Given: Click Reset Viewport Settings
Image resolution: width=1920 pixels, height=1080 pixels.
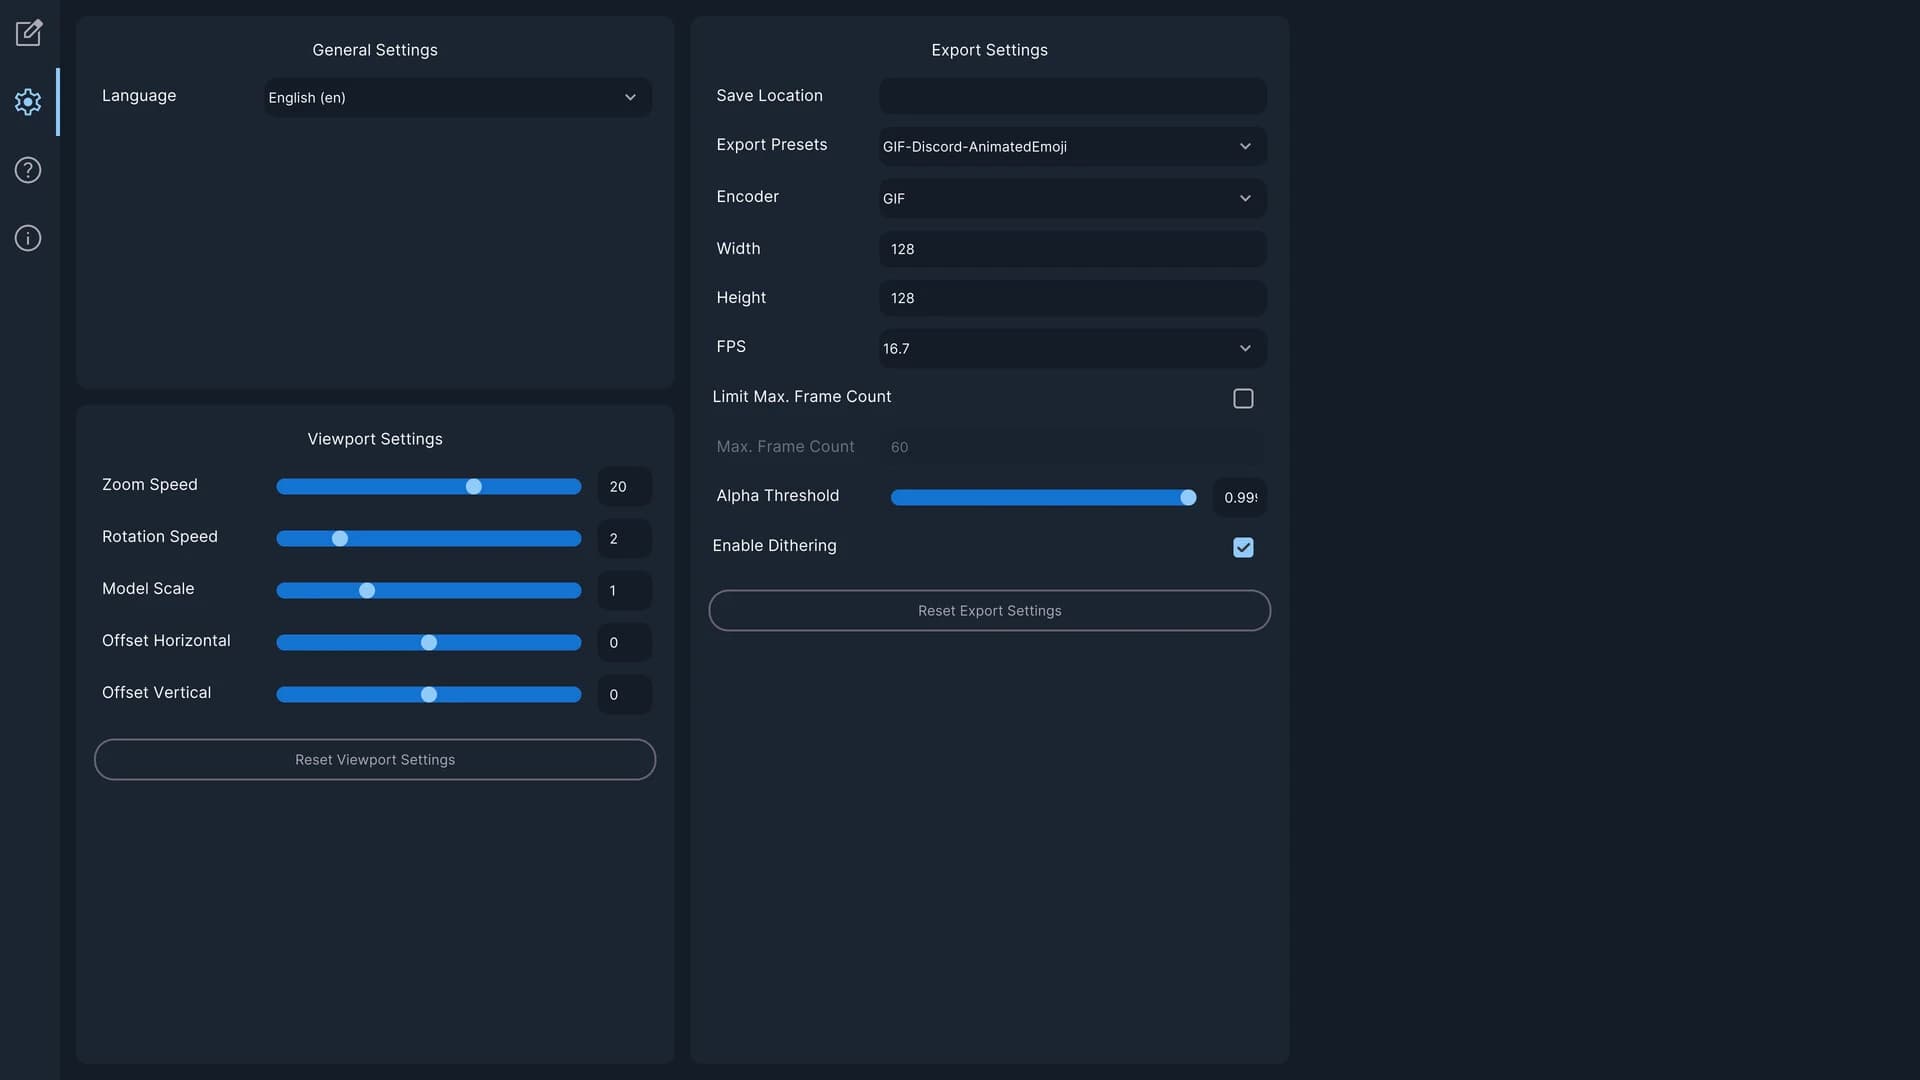Looking at the screenshot, I should tap(375, 759).
